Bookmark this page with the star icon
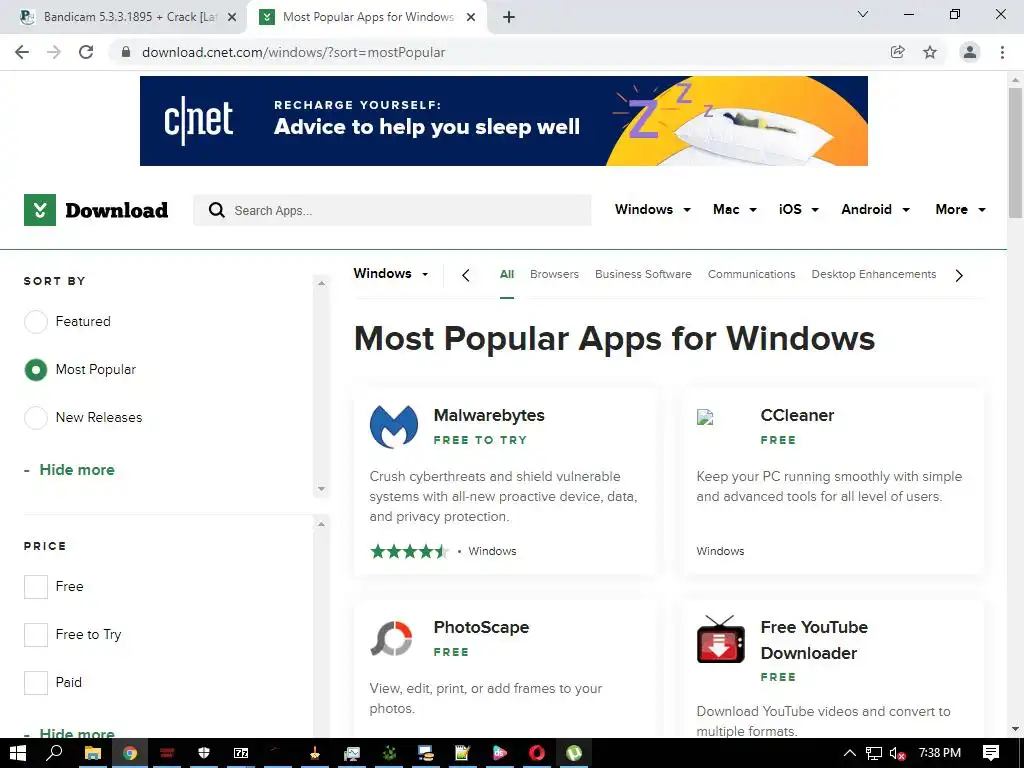This screenshot has height=768, width=1024. 930,52
